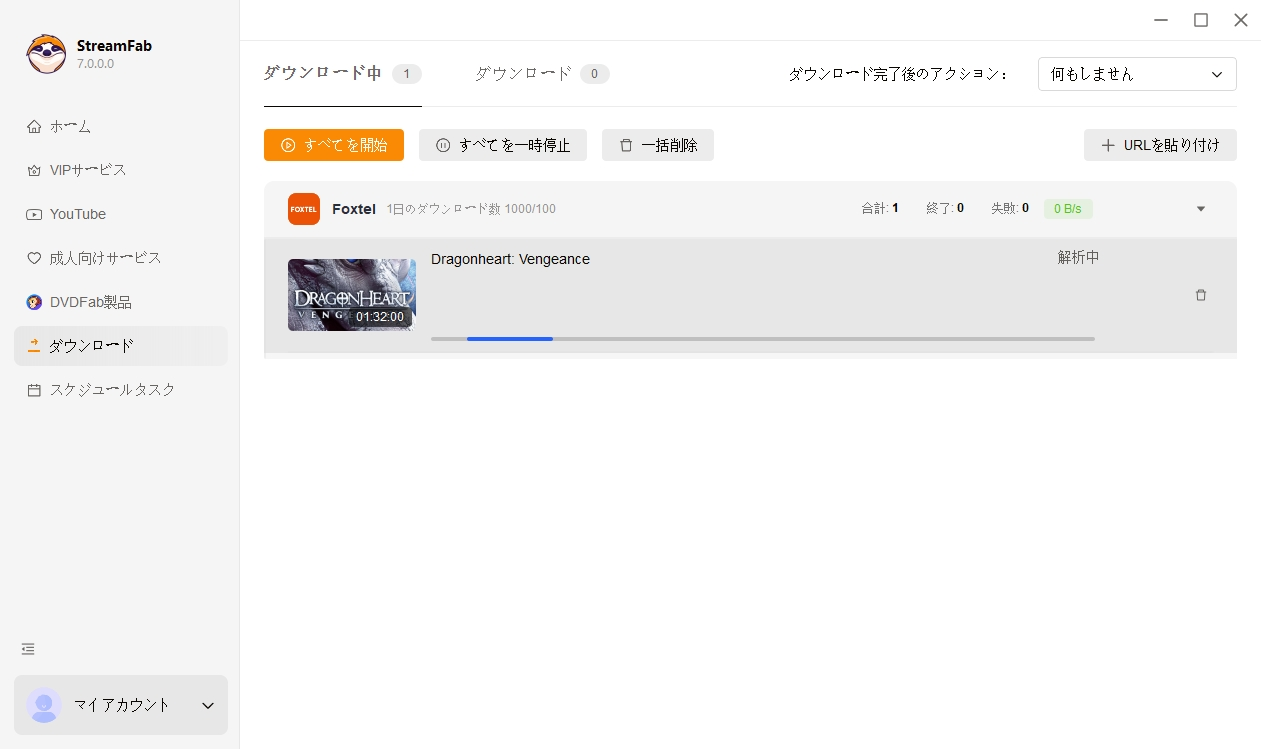The image size is (1261, 749).
Task: Click URLを貼り付け to paste a URL
Action: pos(1160,145)
